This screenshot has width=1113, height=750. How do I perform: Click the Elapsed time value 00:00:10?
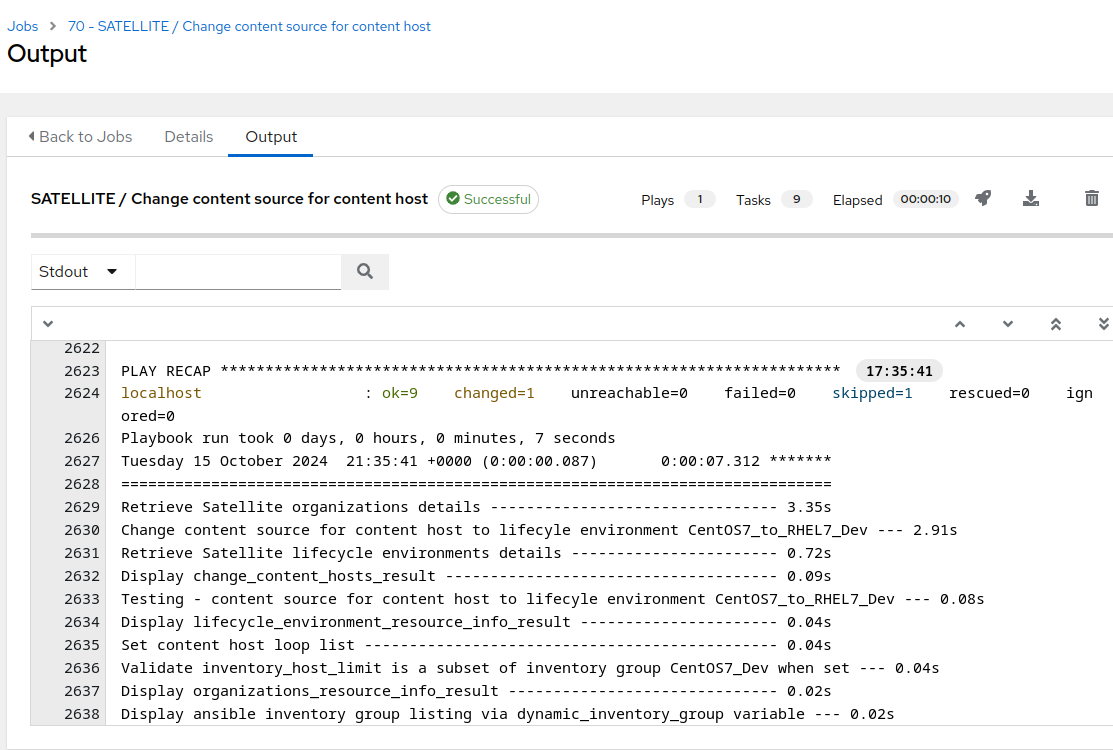(x=926, y=199)
